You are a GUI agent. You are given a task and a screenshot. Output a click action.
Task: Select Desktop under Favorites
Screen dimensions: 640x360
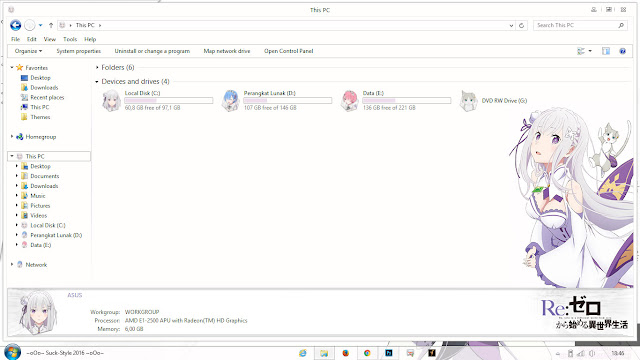[x=40, y=78]
